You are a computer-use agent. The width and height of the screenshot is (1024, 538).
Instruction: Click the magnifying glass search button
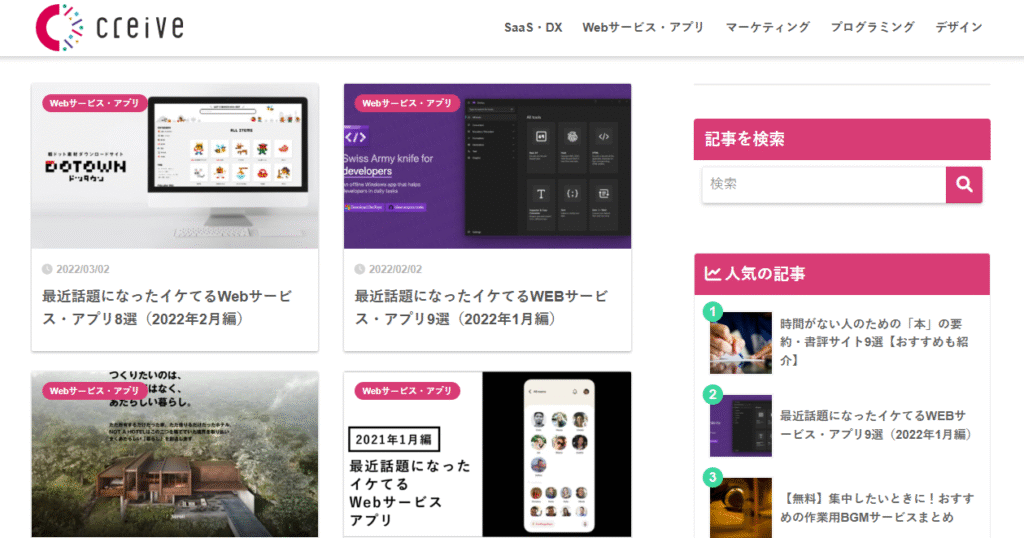964,185
